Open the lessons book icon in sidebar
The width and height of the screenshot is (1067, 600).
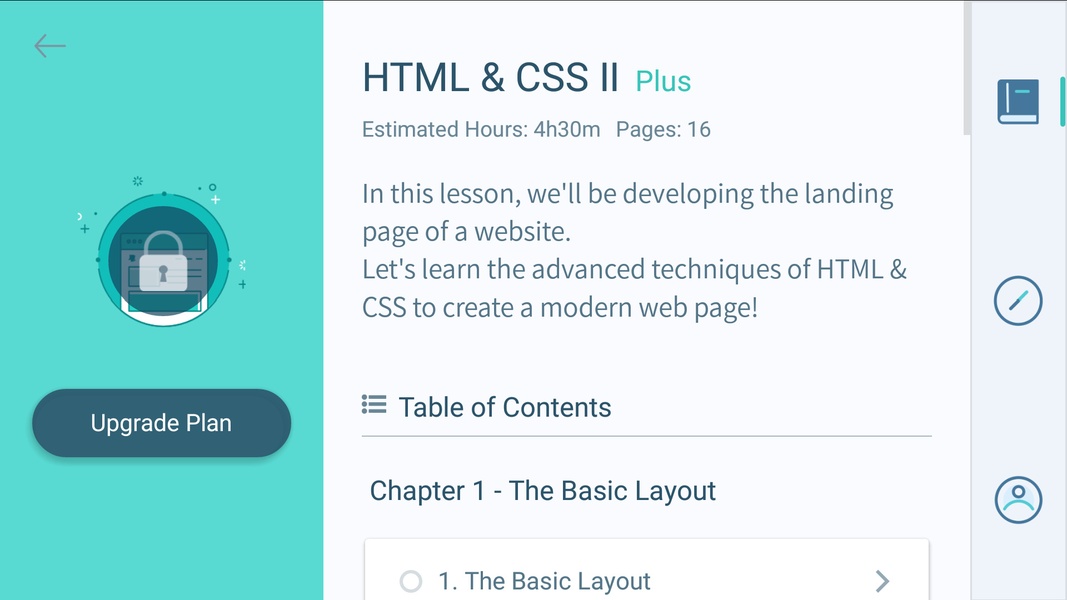click(1018, 101)
